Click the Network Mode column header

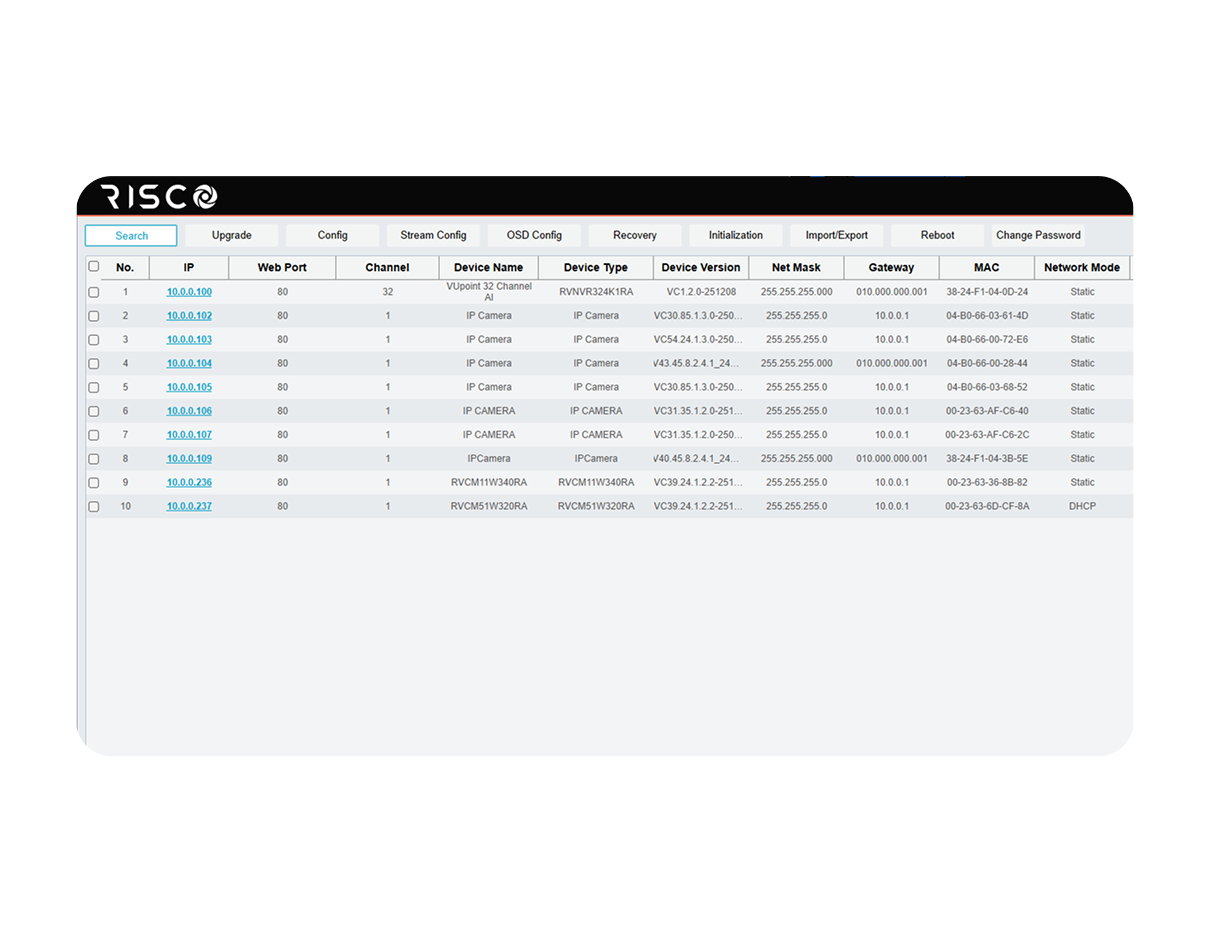click(x=1081, y=268)
